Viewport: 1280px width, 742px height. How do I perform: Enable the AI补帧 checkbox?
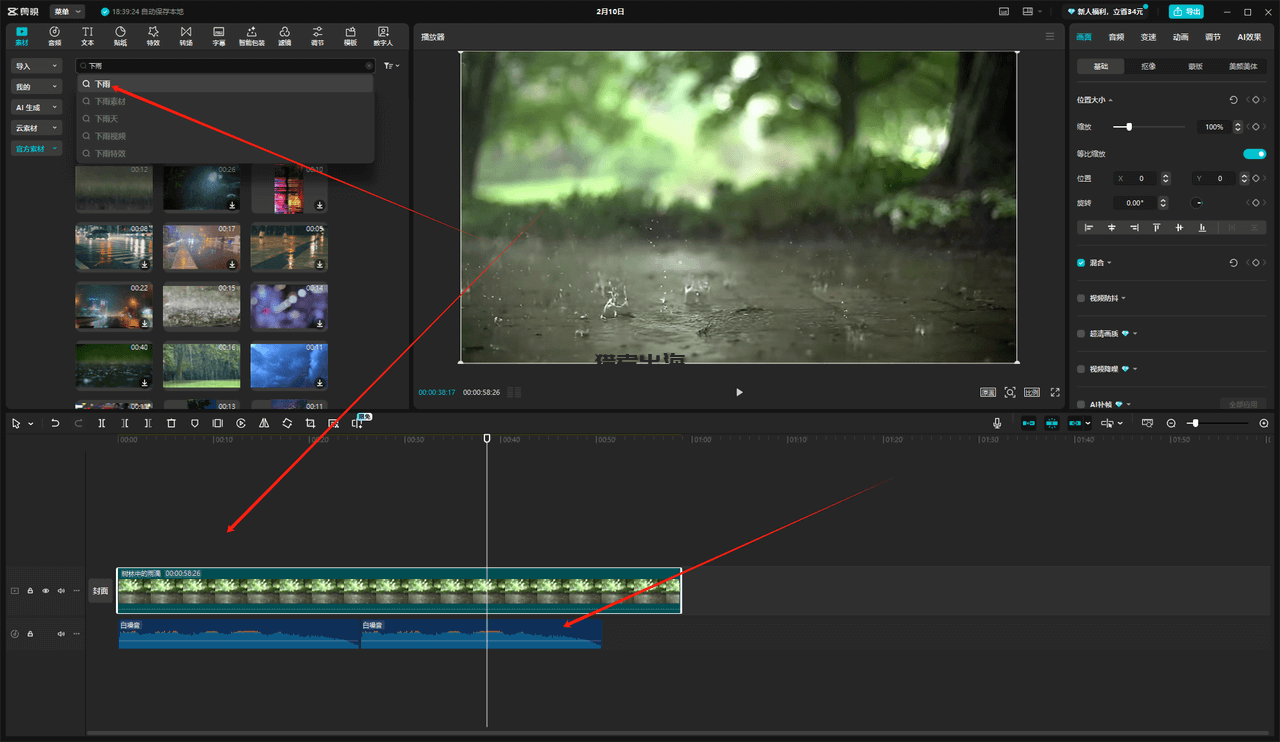tap(1081, 404)
